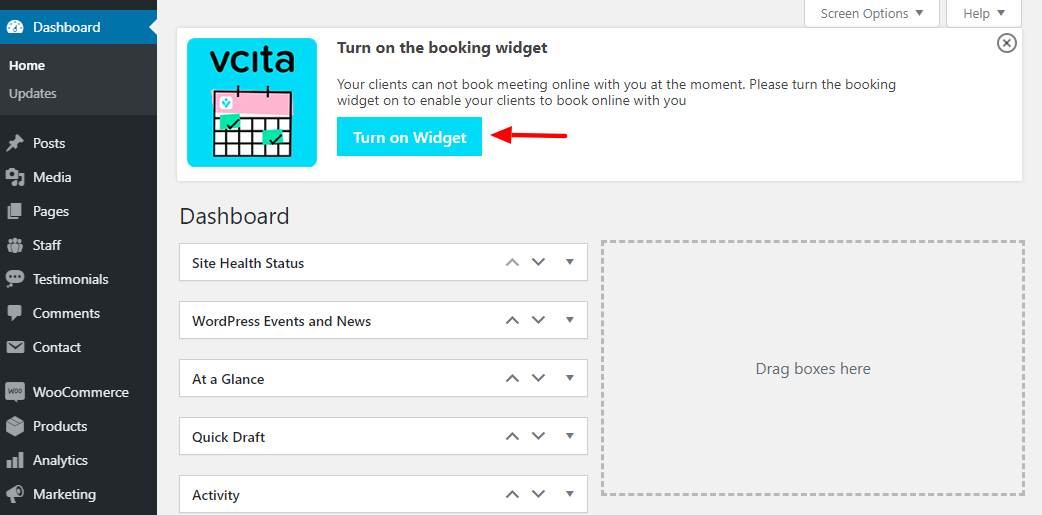1042x515 pixels.
Task: Open the WooCommerce icon in sidebar
Action: [x=15, y=392]
